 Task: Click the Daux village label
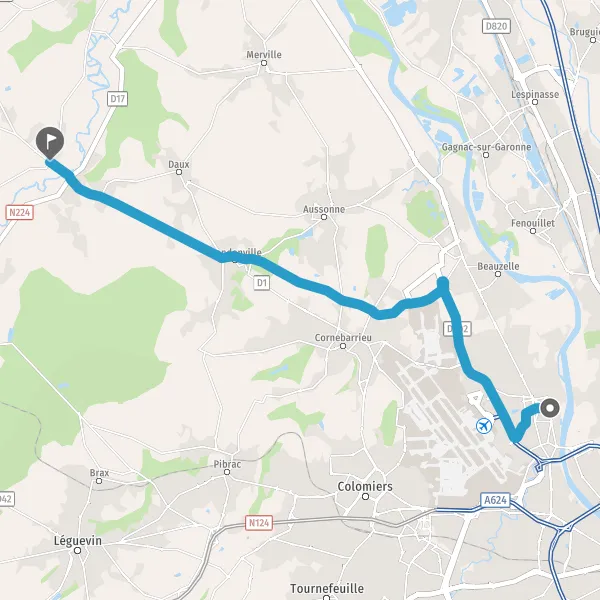[x=179, y=165]
